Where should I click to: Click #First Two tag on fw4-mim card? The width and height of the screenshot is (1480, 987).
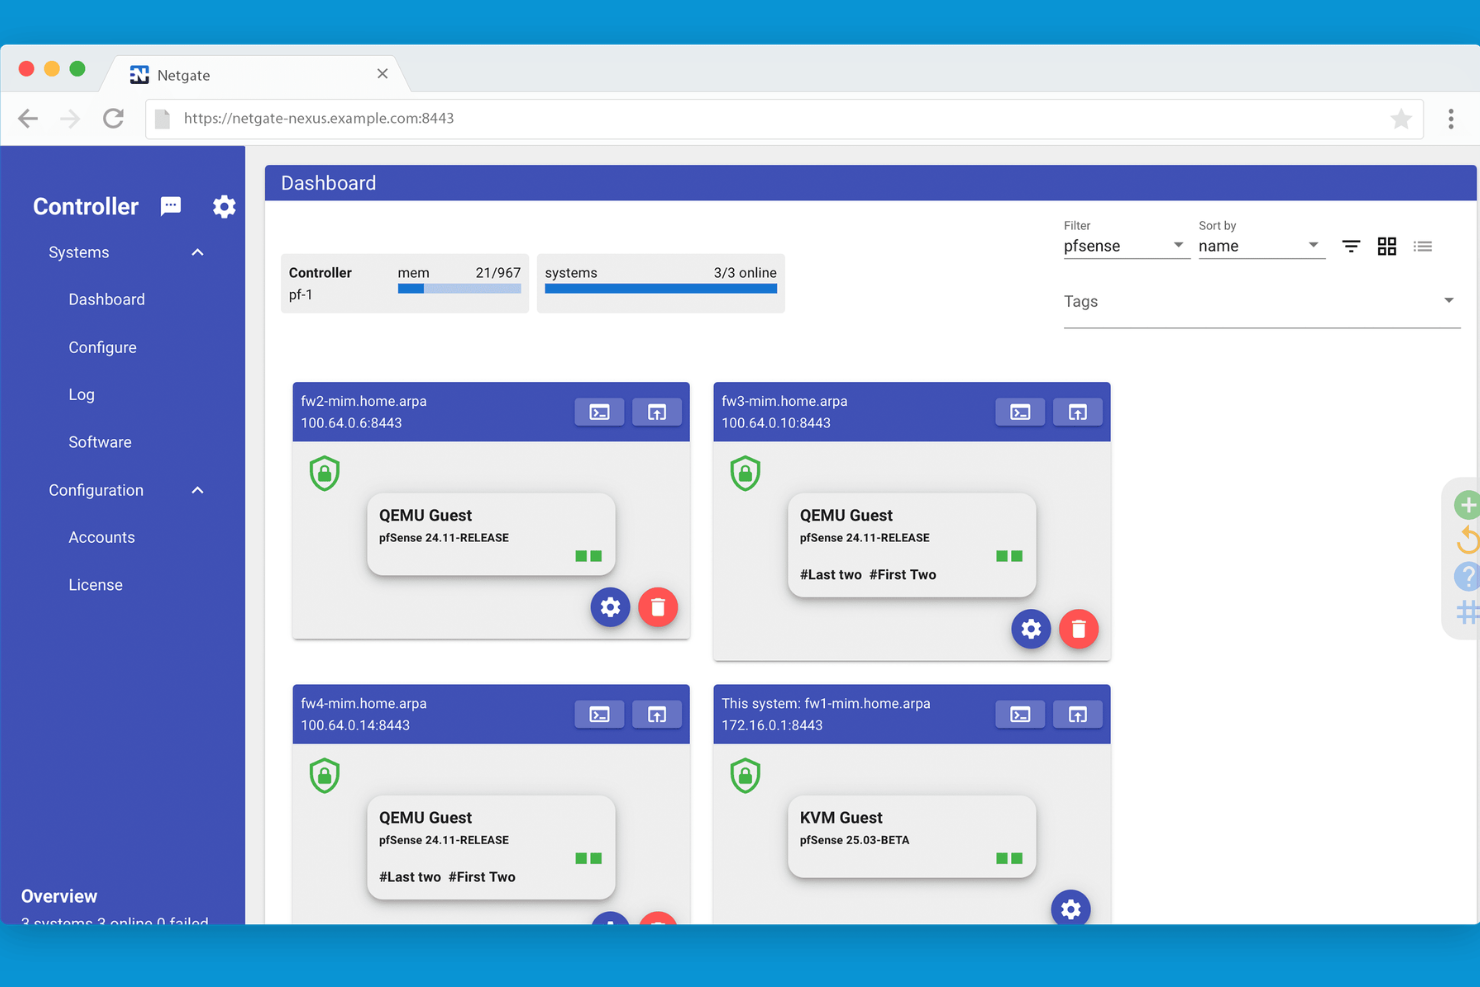click(x=482, y=877)
